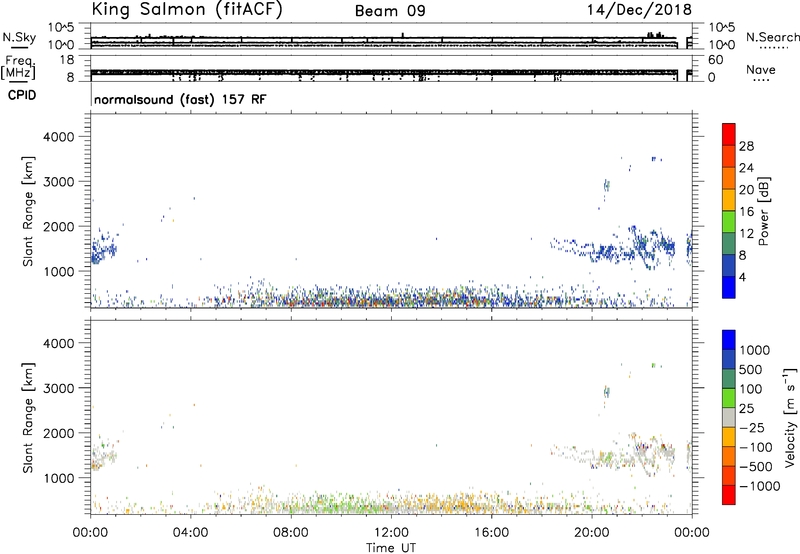Click the '16:00' time axis tick label
The height and width of the screenshot is (554, 800).
(491, 533)
